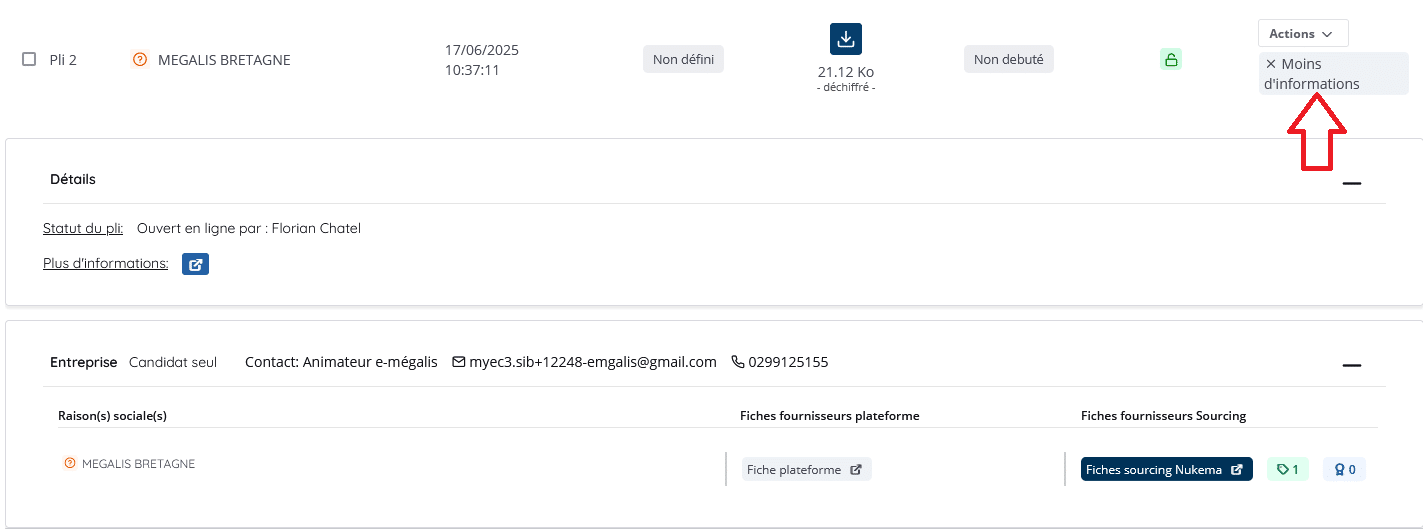Click the Statut du pli label

click(x=83, y=228)
